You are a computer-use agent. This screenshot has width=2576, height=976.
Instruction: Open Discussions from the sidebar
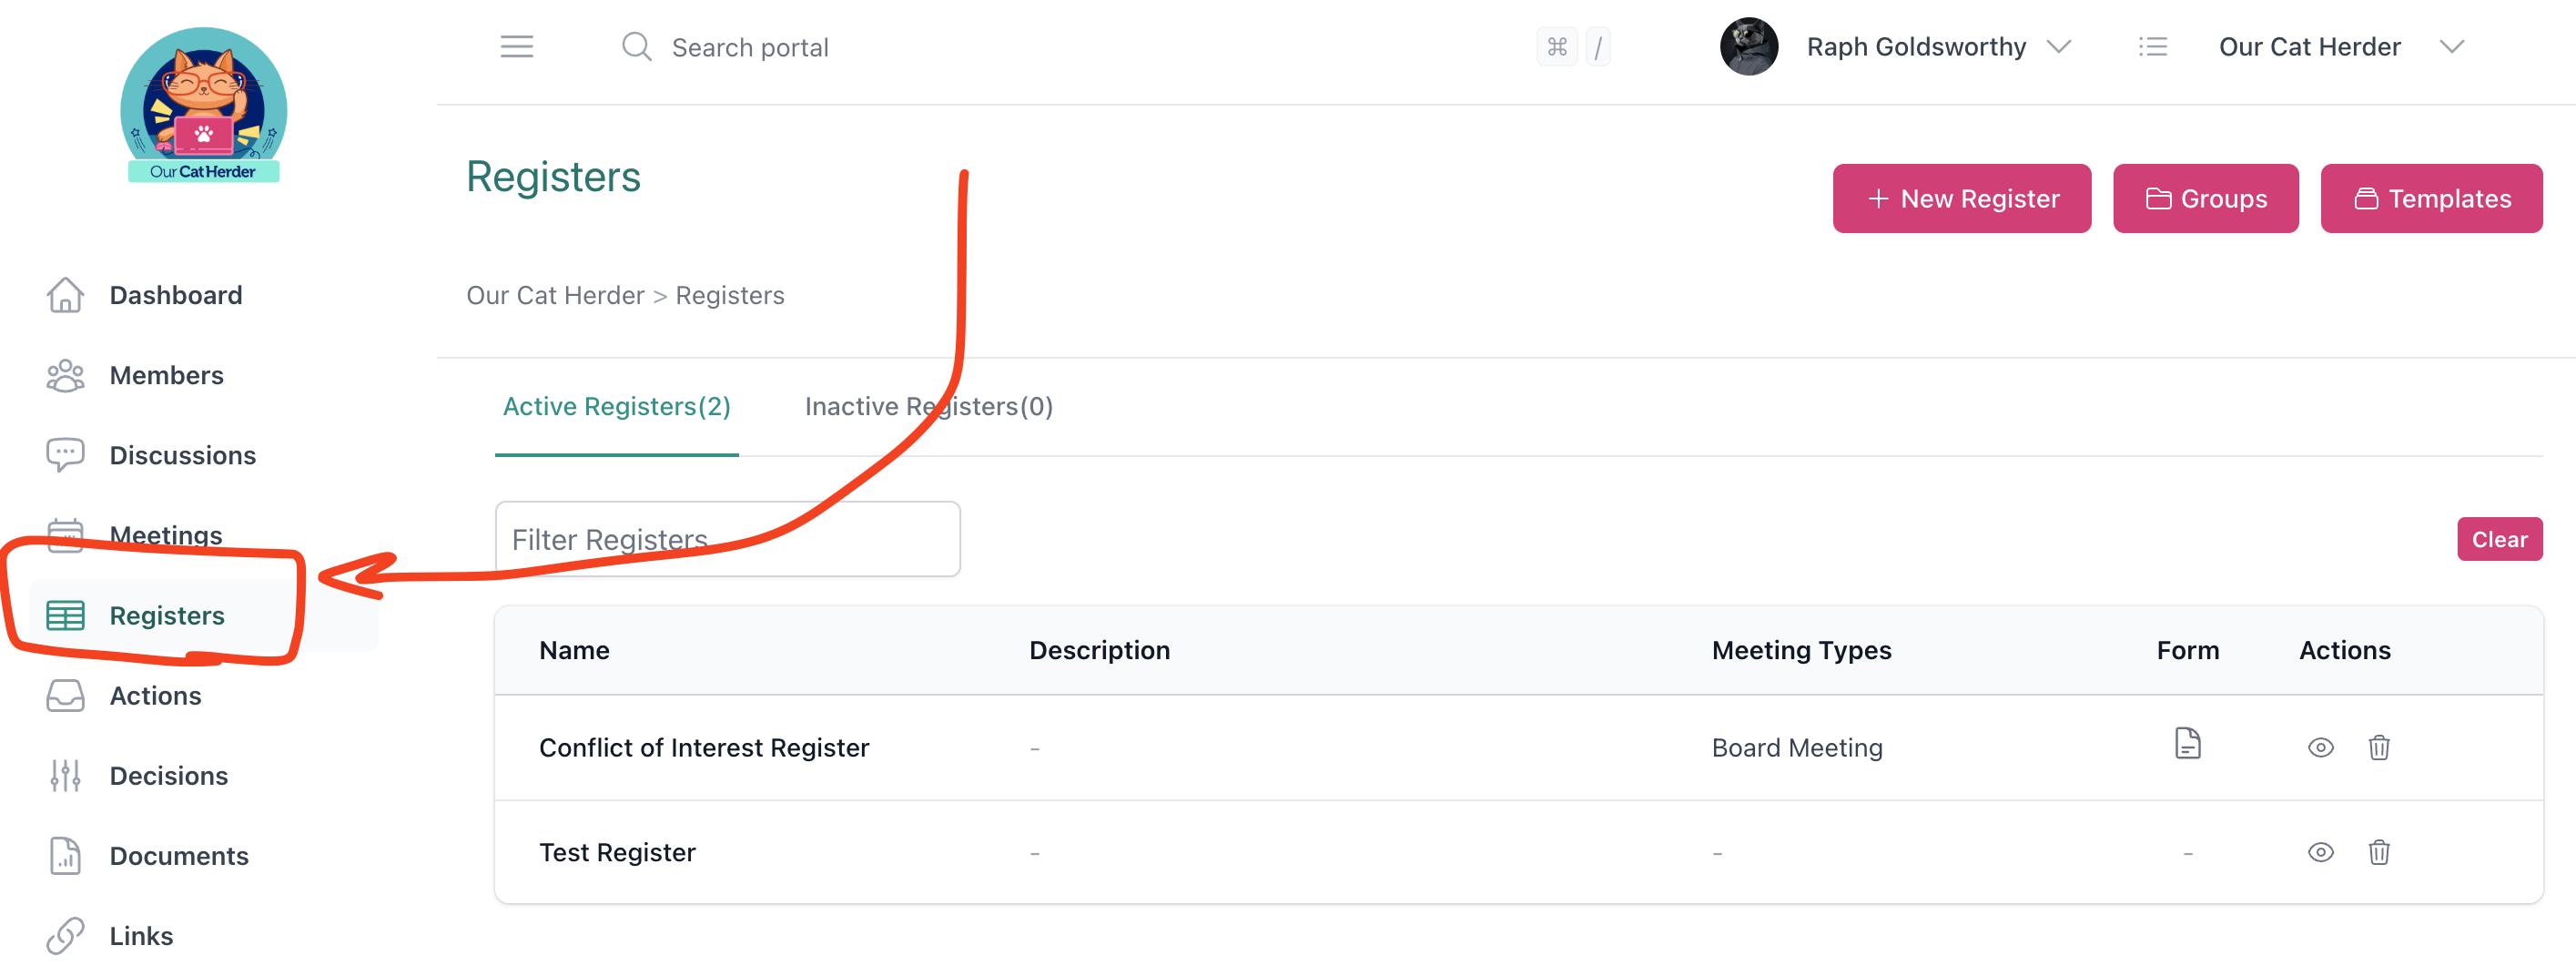183,455
